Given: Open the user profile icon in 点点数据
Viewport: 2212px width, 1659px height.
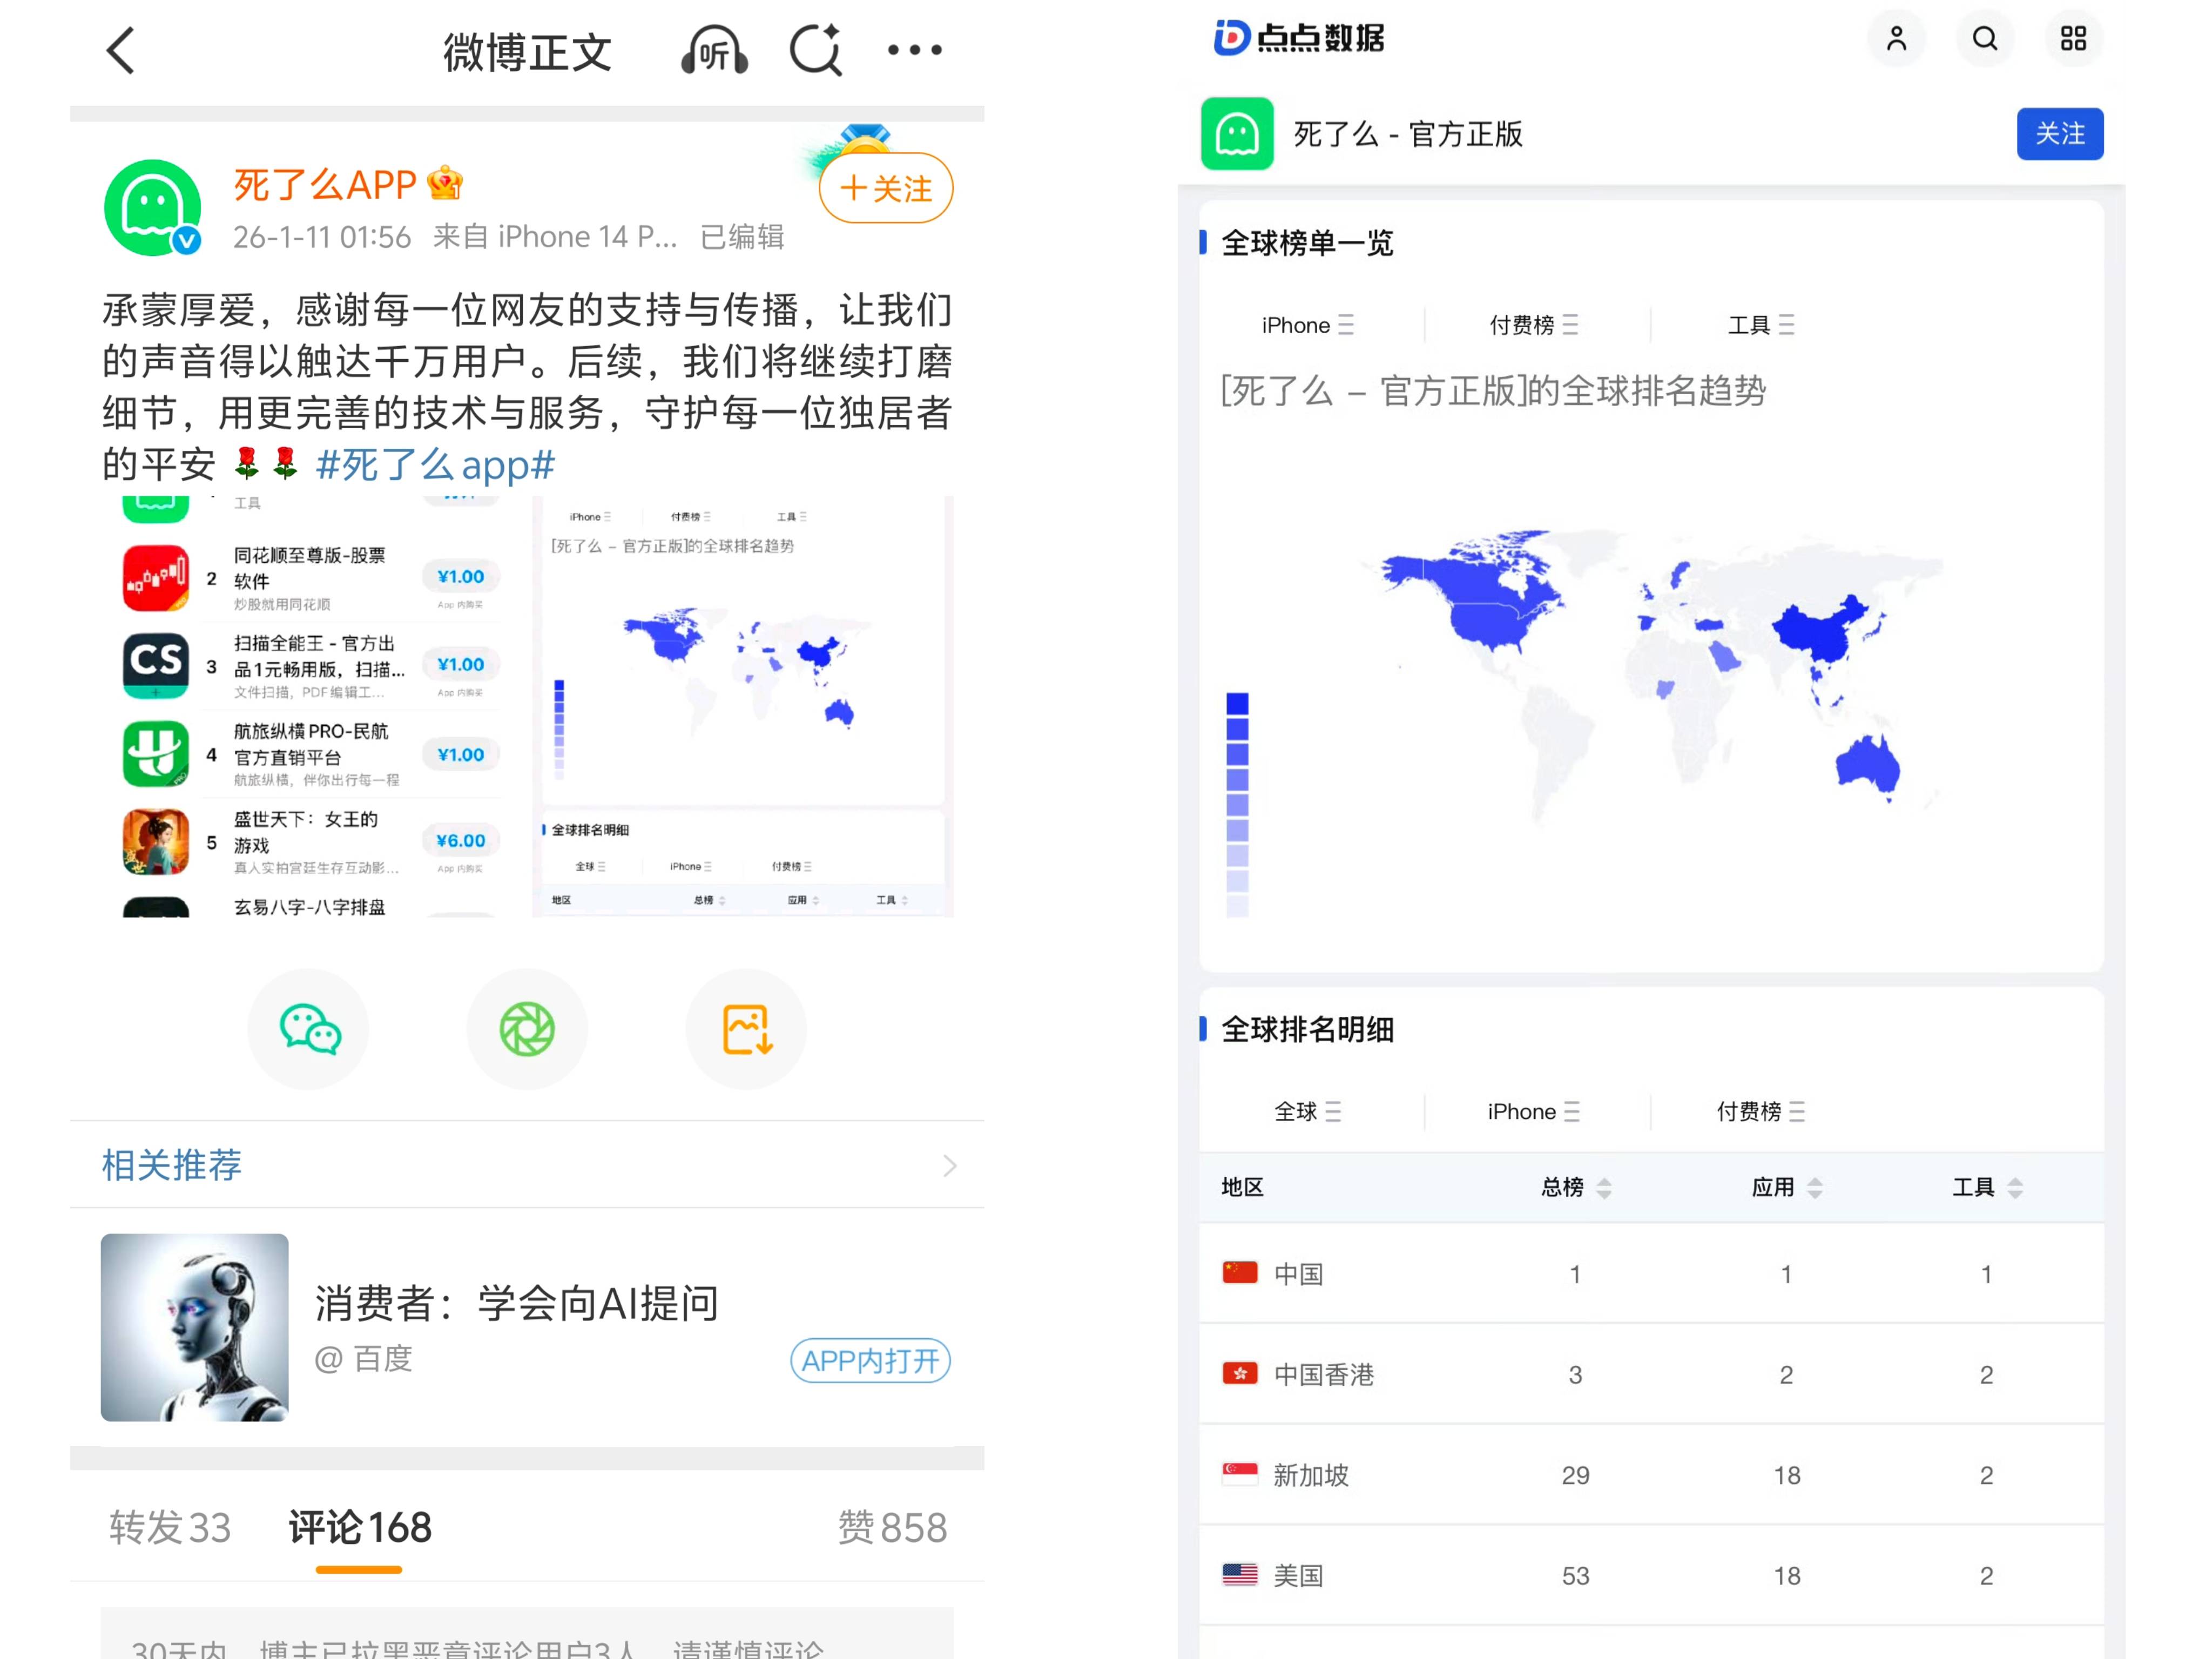Looking at the screenshot, I should tap(1896, 39).
